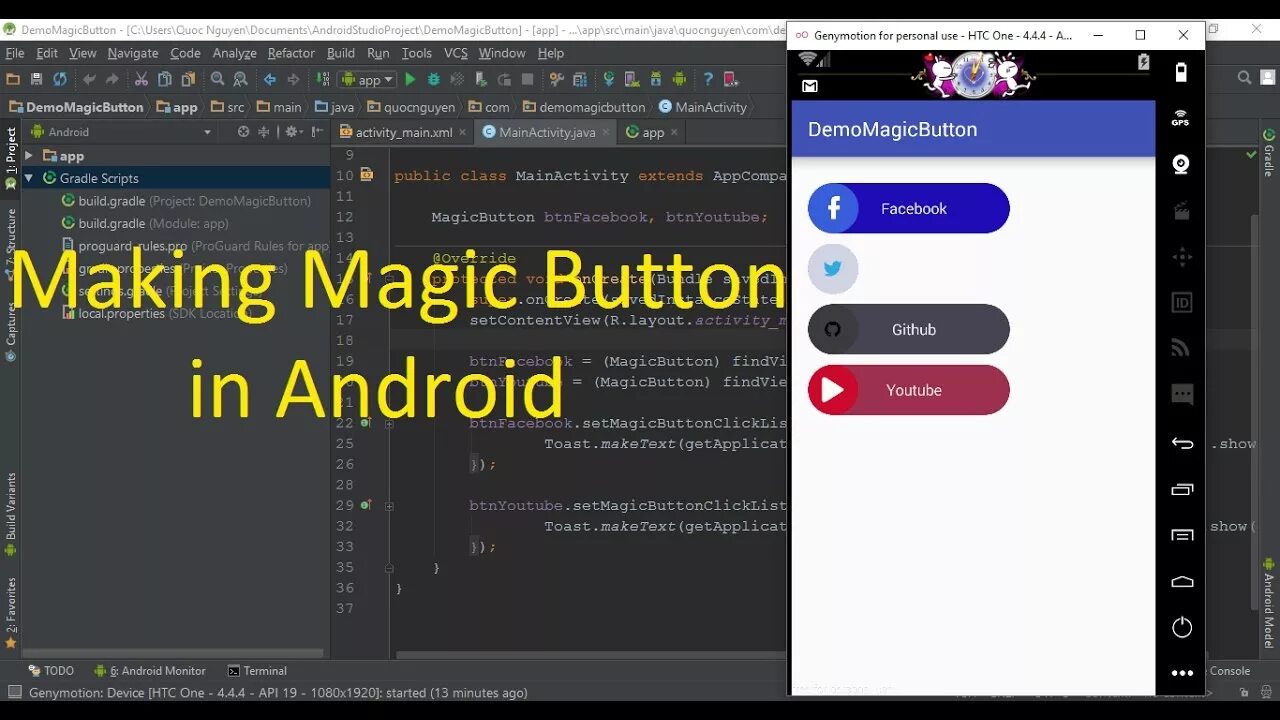Select local.properties file in tree
This screenshot has height=720, width=1280.
[x=121, y=313]
